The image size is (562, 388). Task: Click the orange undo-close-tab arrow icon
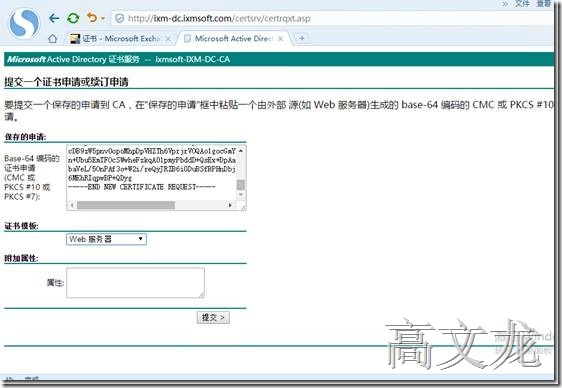(92, 17)
